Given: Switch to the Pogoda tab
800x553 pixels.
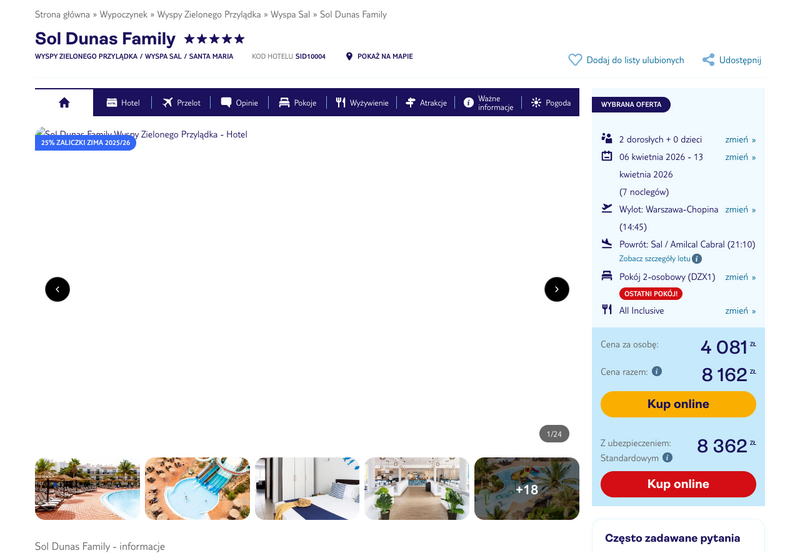Looking at the screenshot, I should 551,103.
